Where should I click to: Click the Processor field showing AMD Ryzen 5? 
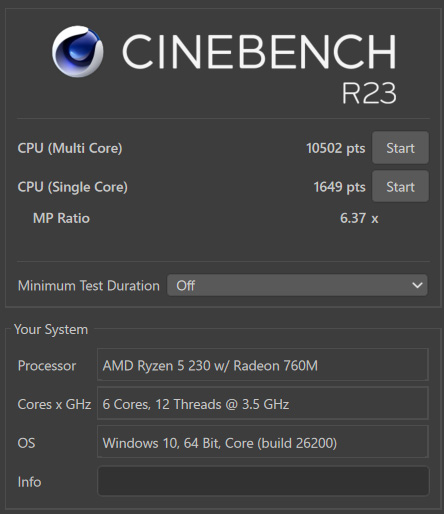pyautogui.click(x=263, y=365)
